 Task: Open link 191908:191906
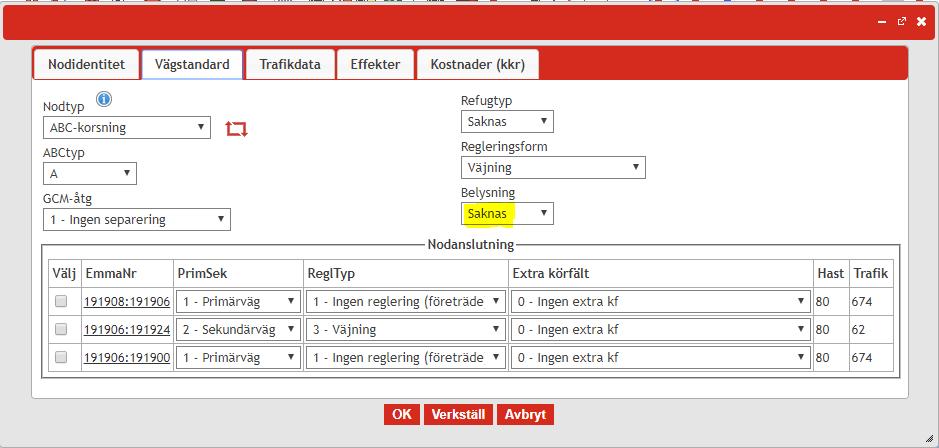click(127, 302)
